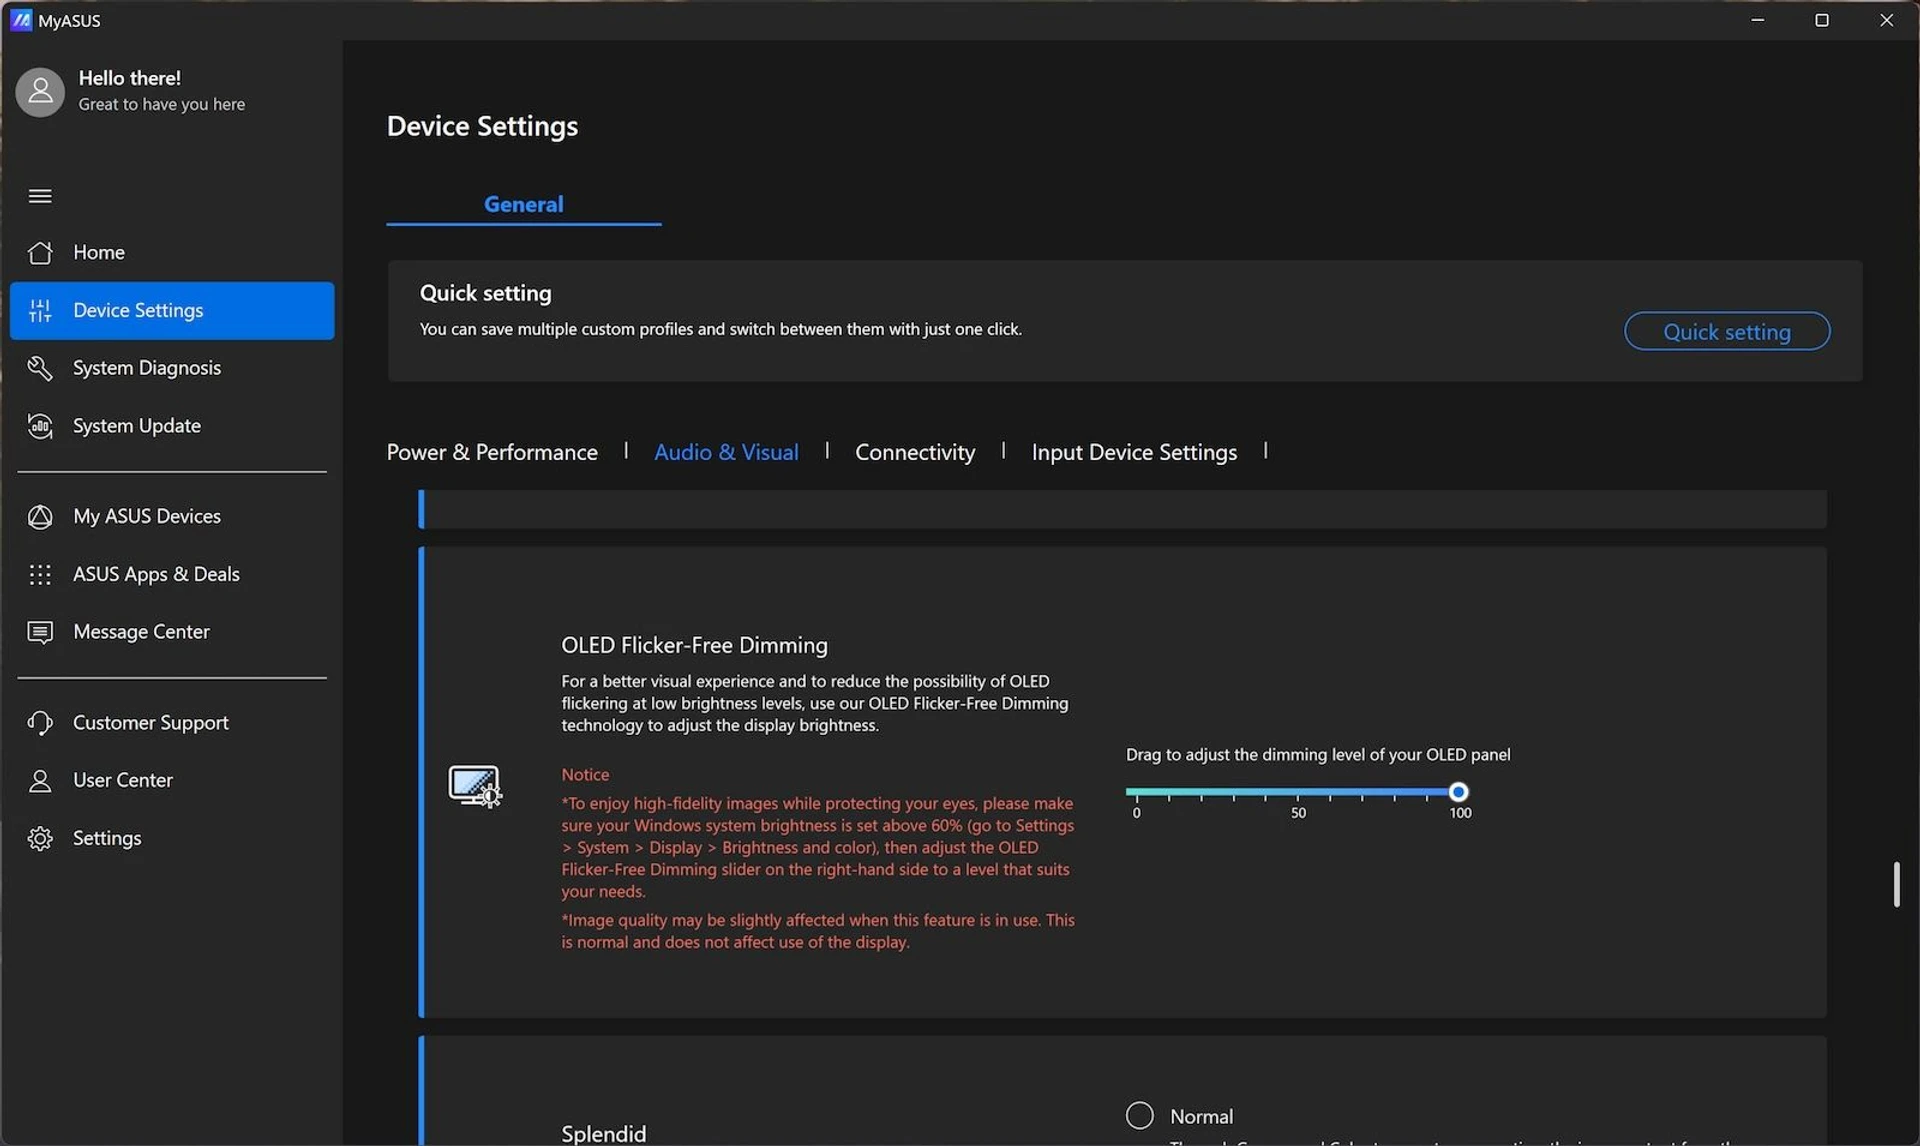Click the Customer Support headset icon
Screen dimensions: 1920x1146
pos(40,723)
